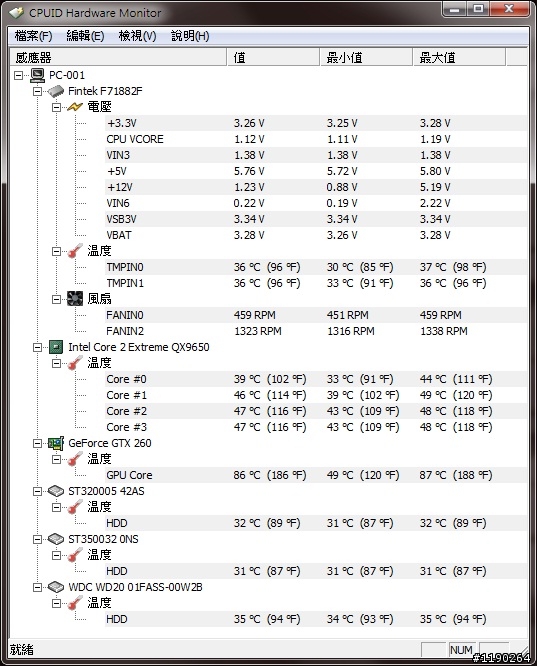Click the 就緒 status bar text
Image resolution: width=537 pixels, height=666 pixels.
pos(21,650)
